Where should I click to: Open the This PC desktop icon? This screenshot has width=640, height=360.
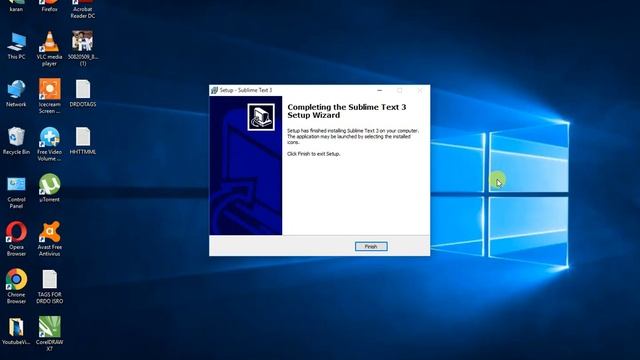[16, 46]
